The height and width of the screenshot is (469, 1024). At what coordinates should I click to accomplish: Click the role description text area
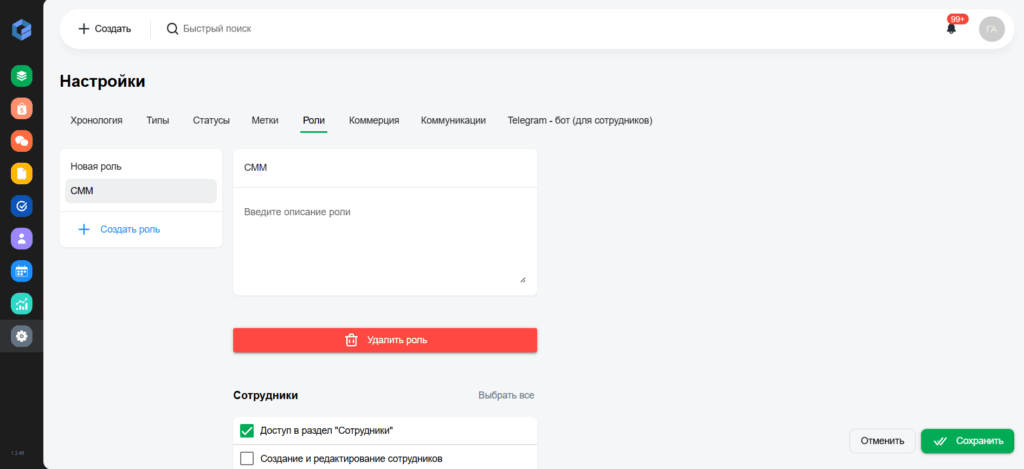click(x=385, y=242)
